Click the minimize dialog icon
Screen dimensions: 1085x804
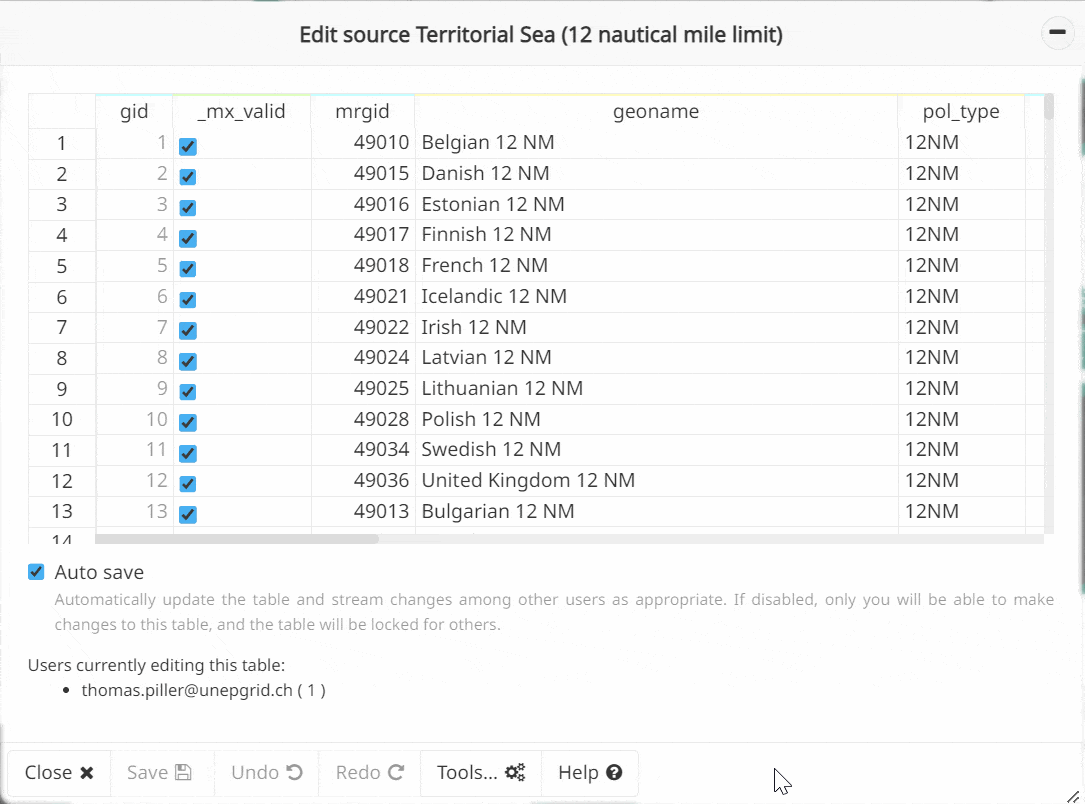[1057, 34]
